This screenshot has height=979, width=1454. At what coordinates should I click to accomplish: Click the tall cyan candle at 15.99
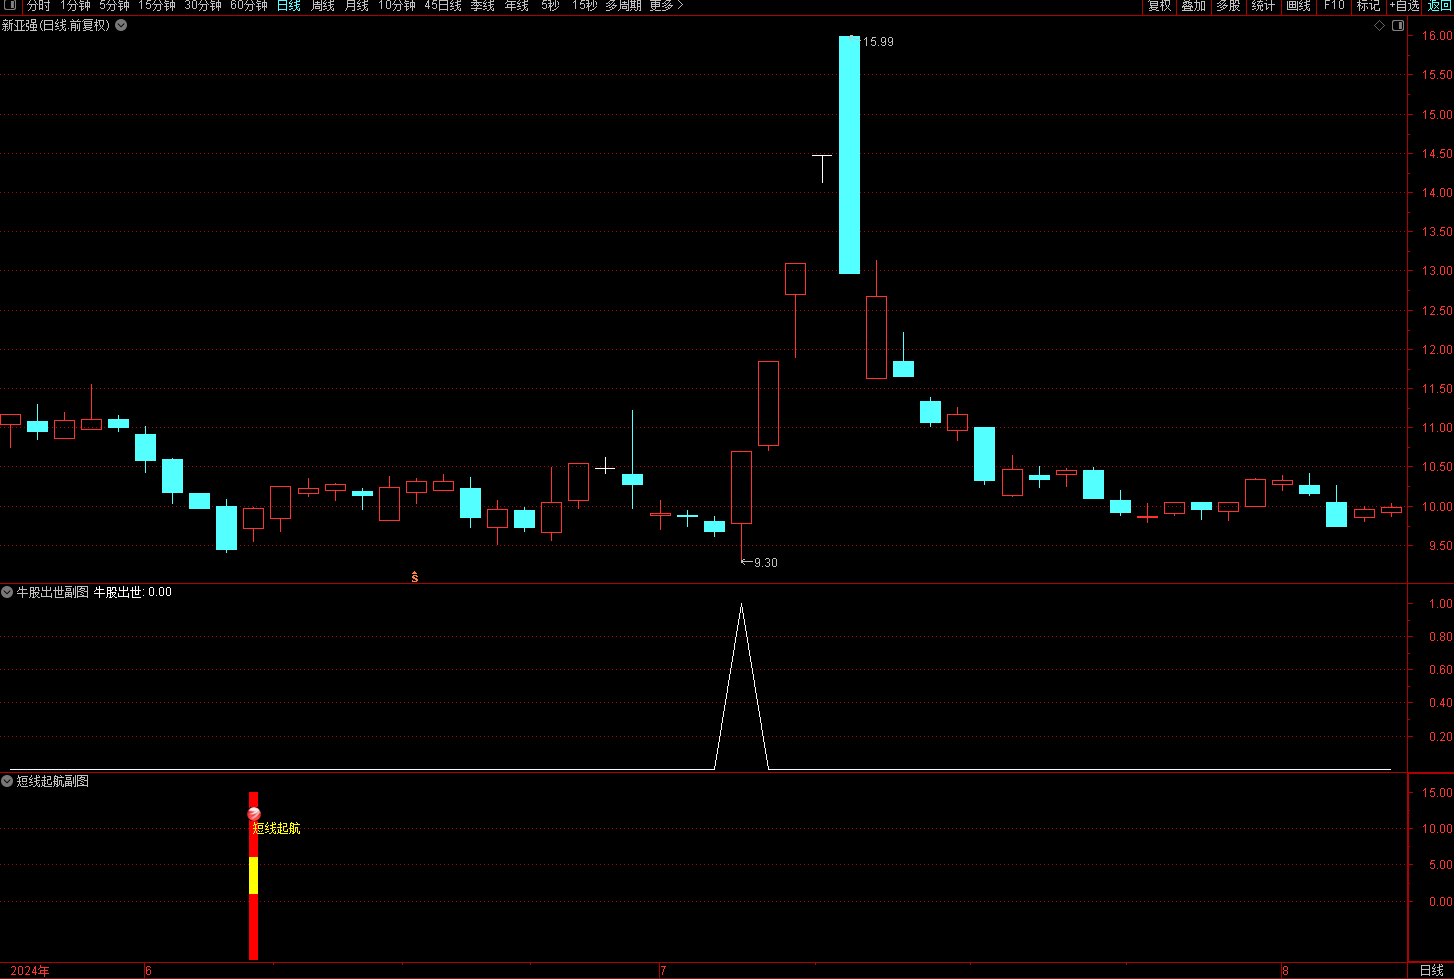coord(849,155)
